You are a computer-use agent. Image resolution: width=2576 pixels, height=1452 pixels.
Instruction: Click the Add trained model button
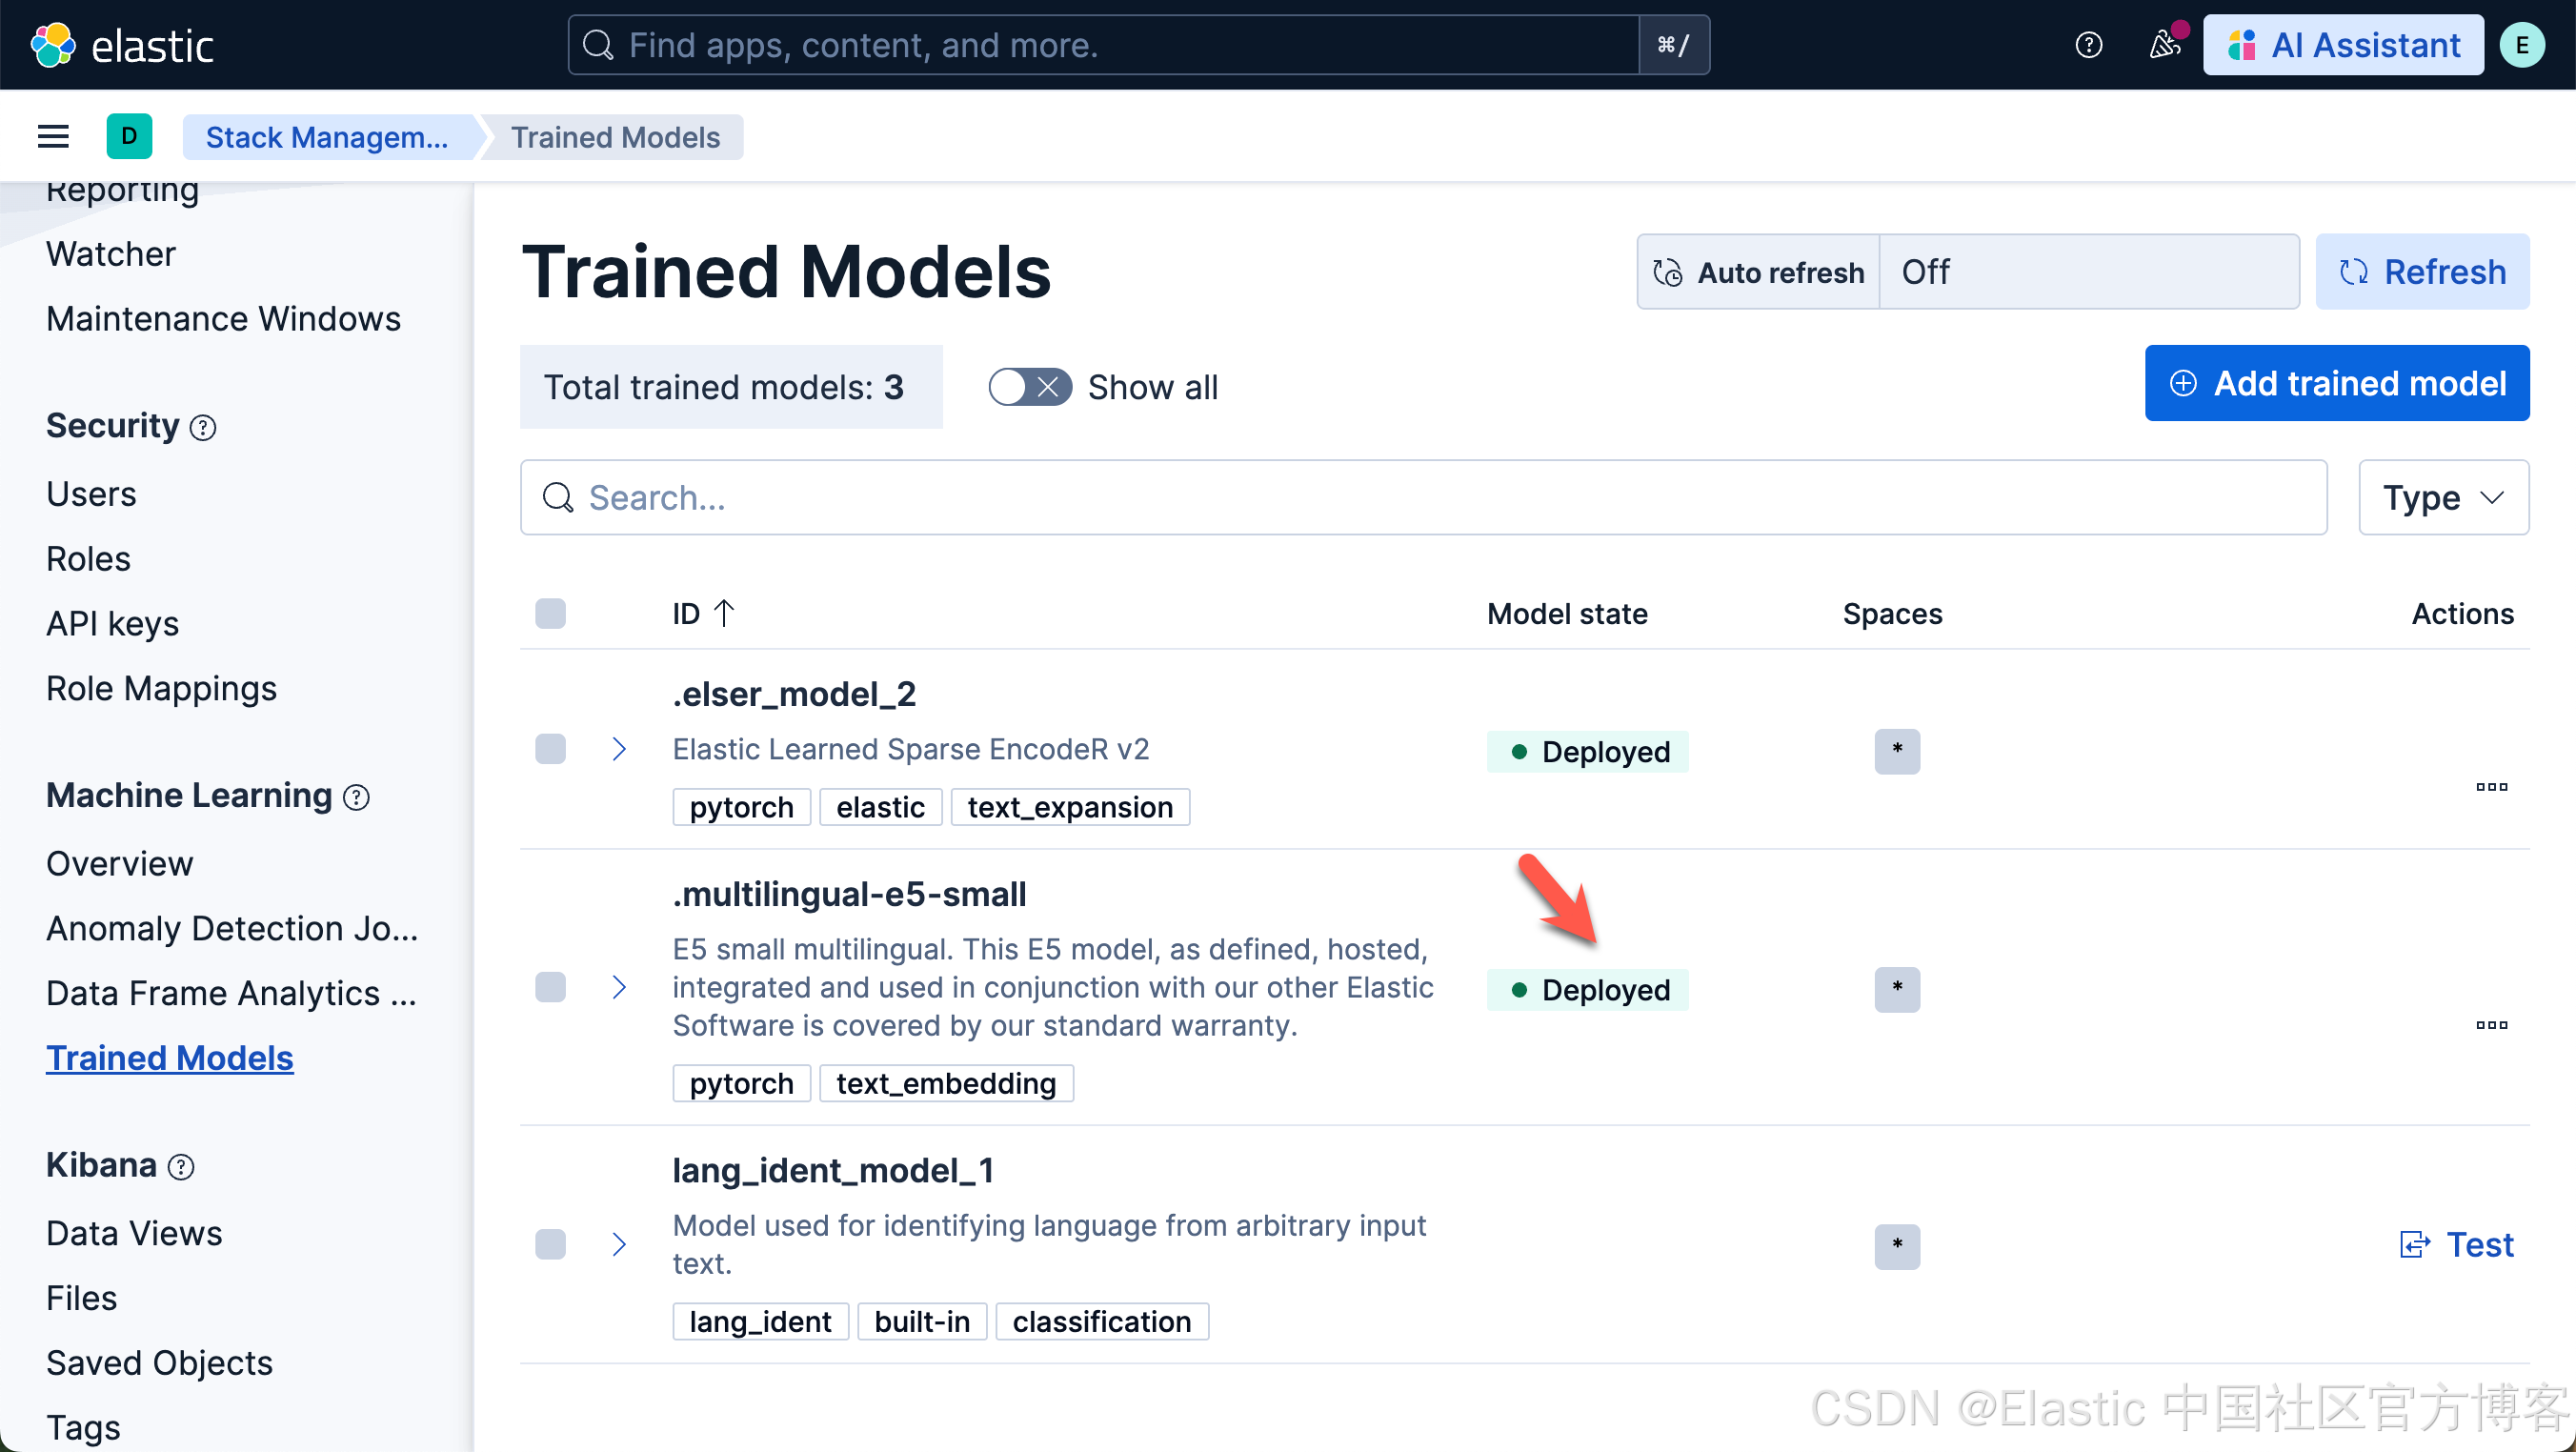[2336, 383]
